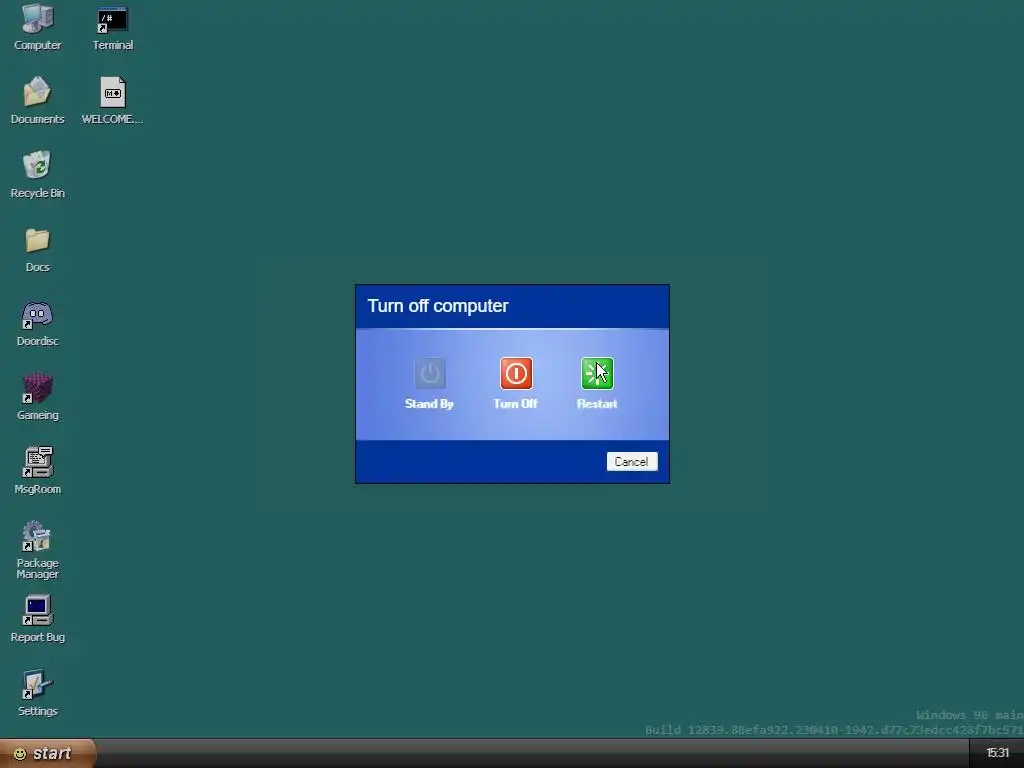Viewport: 1024px width, 768px height.
Task: Open the start menu button
Action: 48,753
